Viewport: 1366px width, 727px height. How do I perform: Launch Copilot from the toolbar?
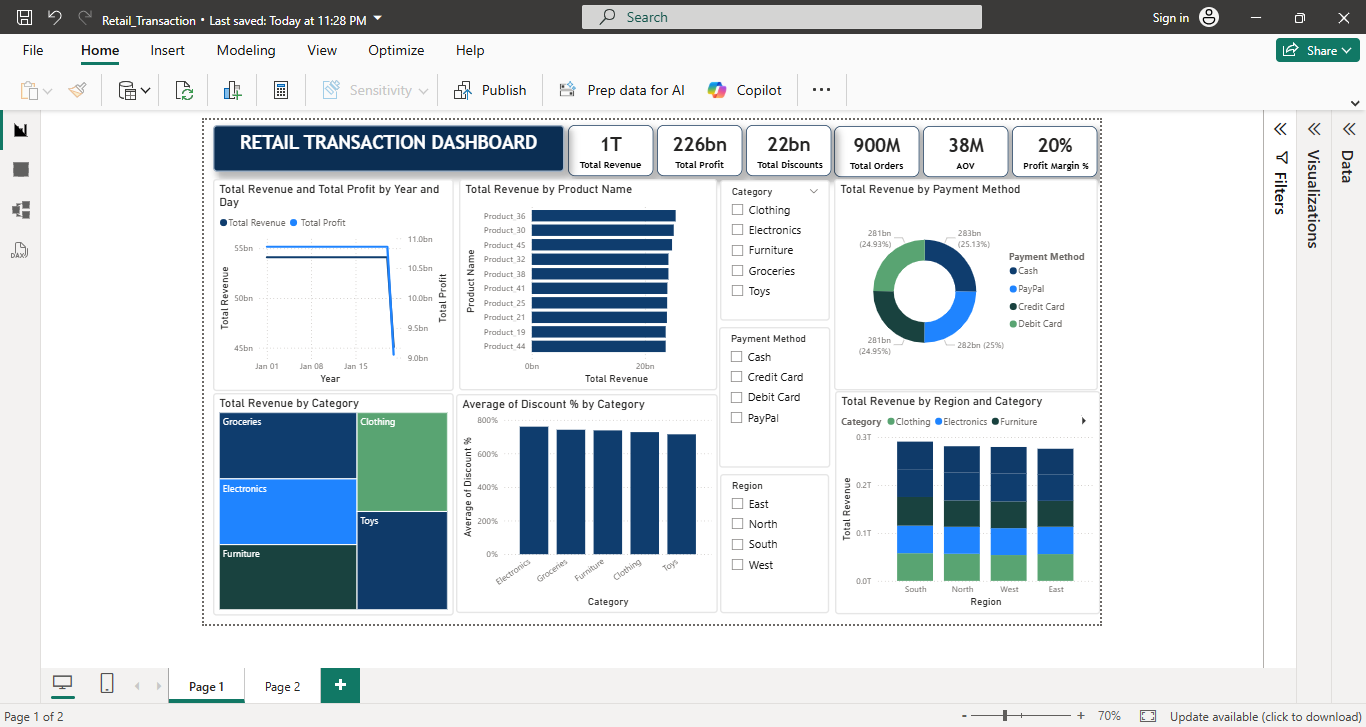click(x=744, y=89)
